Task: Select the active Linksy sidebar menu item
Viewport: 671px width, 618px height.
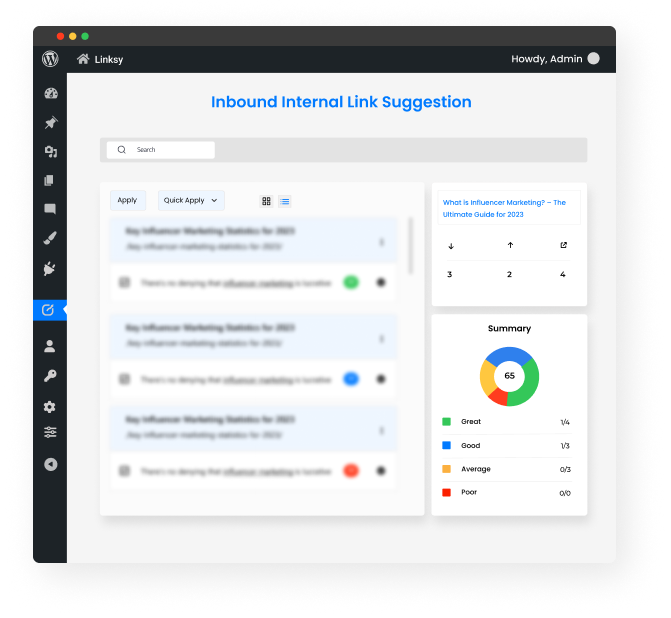Action: point(50,310)
